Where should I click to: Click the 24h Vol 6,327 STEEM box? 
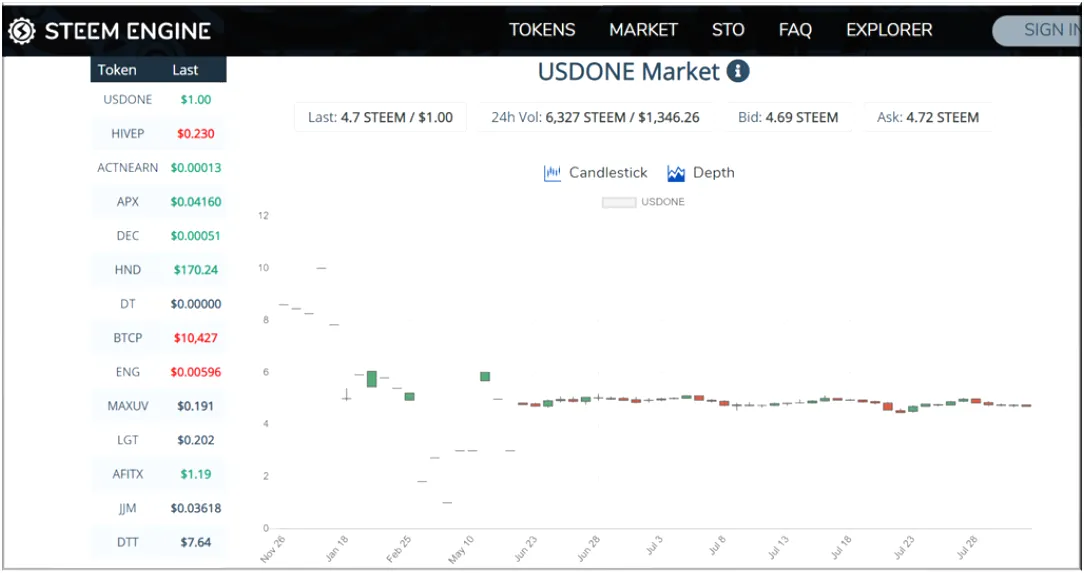(x=595, y=118)
